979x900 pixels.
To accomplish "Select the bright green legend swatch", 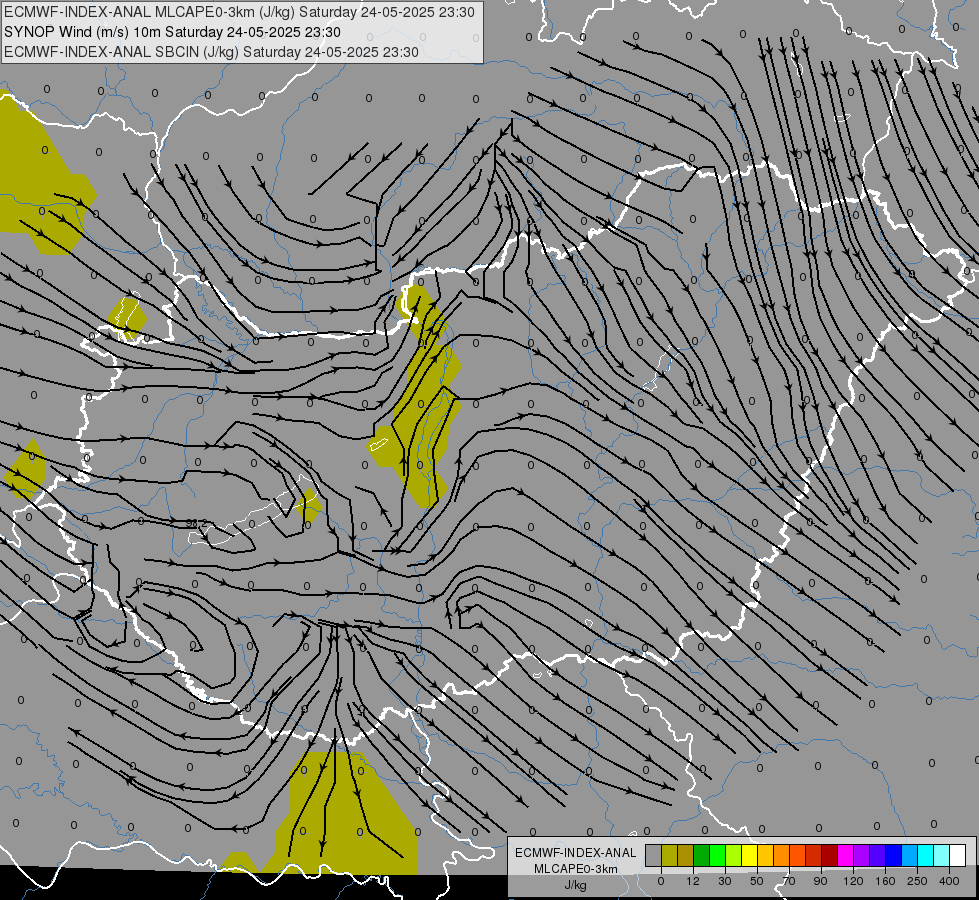I will pos(717,856).
